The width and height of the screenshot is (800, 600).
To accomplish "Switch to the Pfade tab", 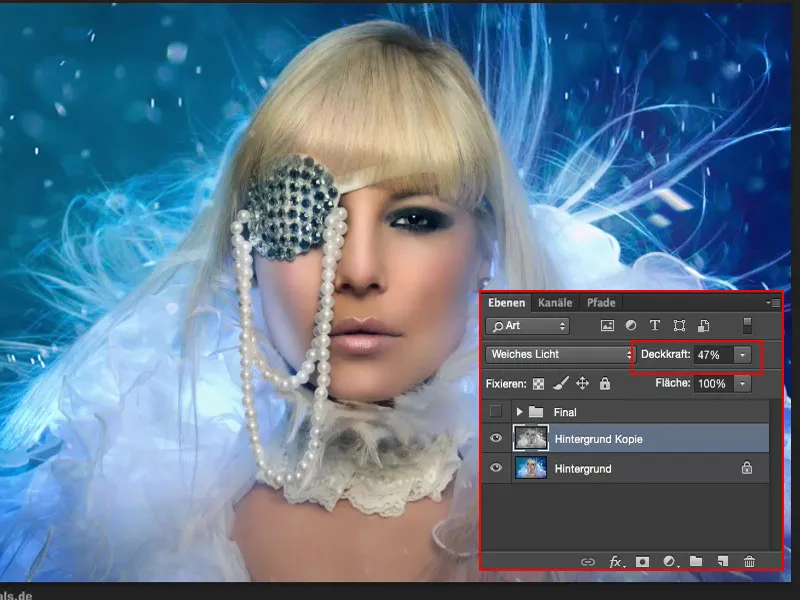I will pos(601,303).
